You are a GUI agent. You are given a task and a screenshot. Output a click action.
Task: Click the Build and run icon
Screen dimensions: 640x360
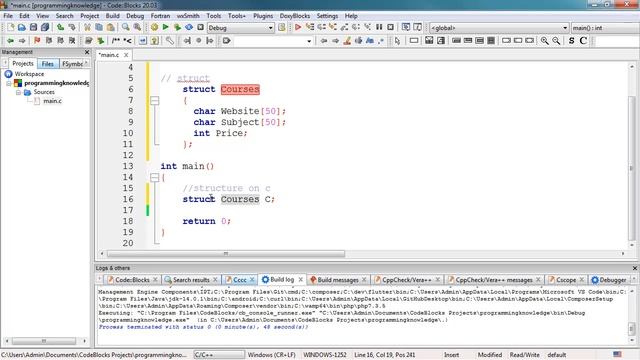click(177, 27)
